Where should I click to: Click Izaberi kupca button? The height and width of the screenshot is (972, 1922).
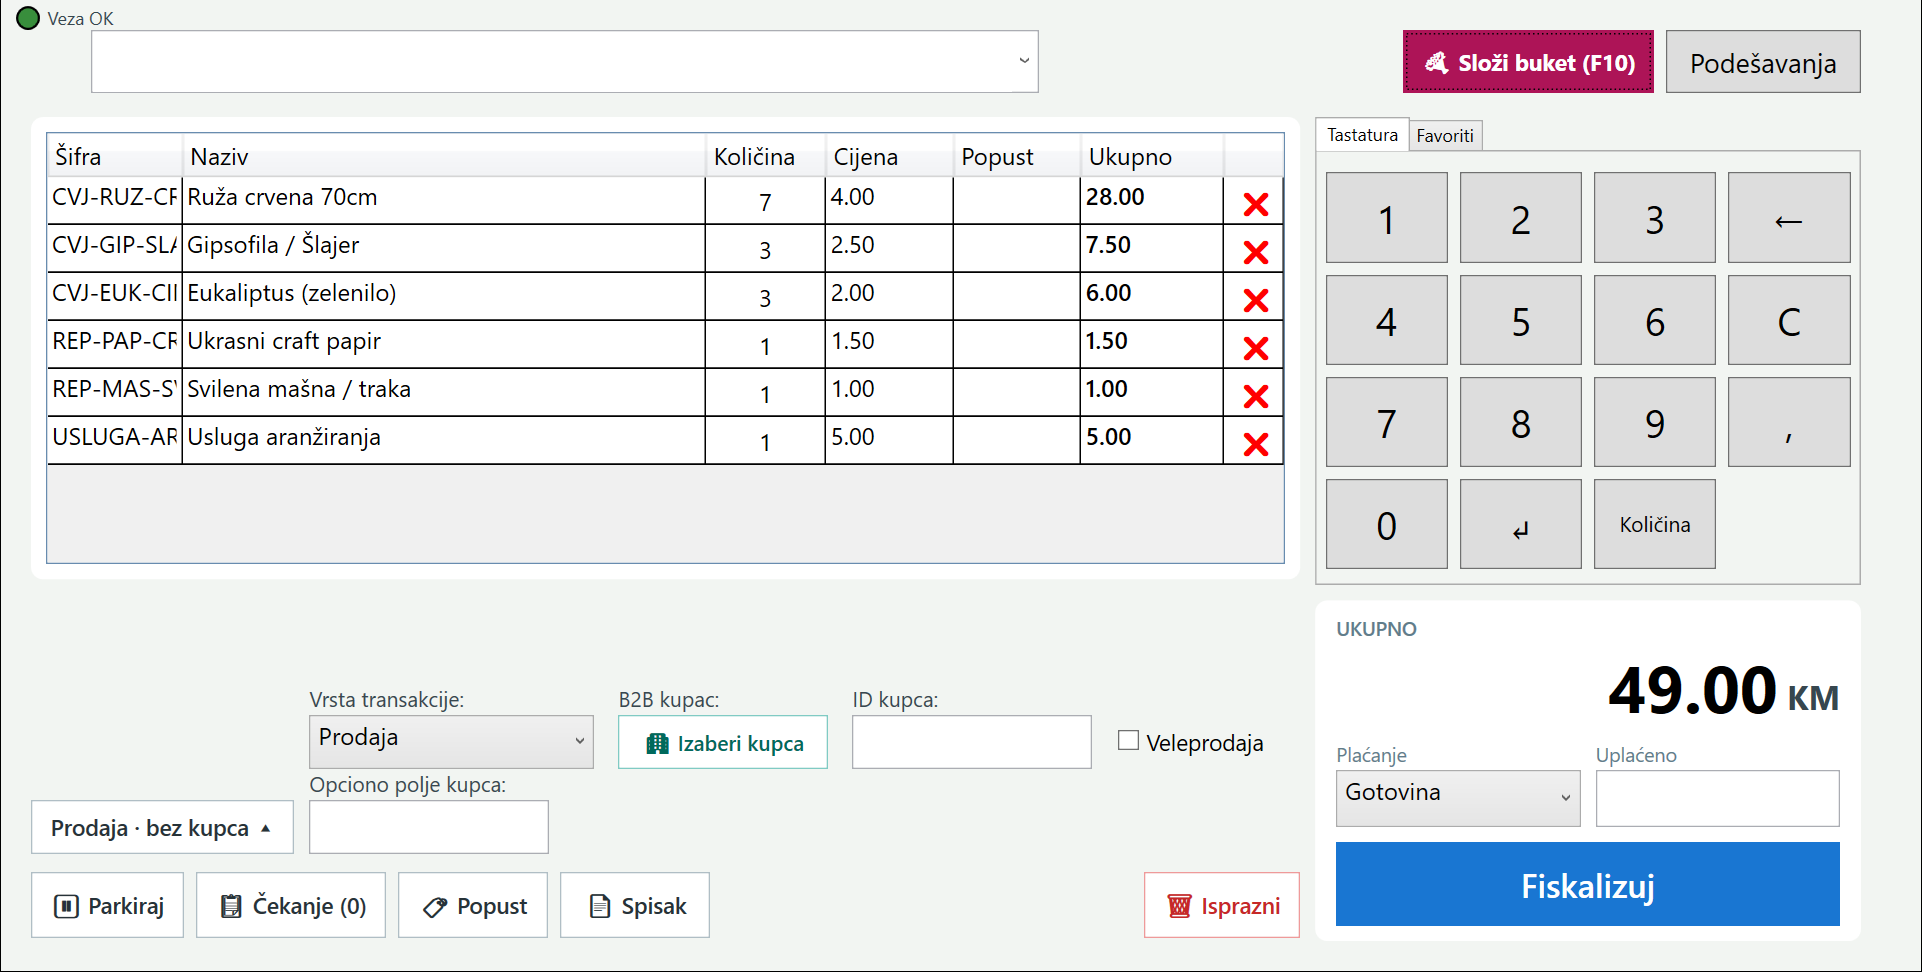point(723,742)
